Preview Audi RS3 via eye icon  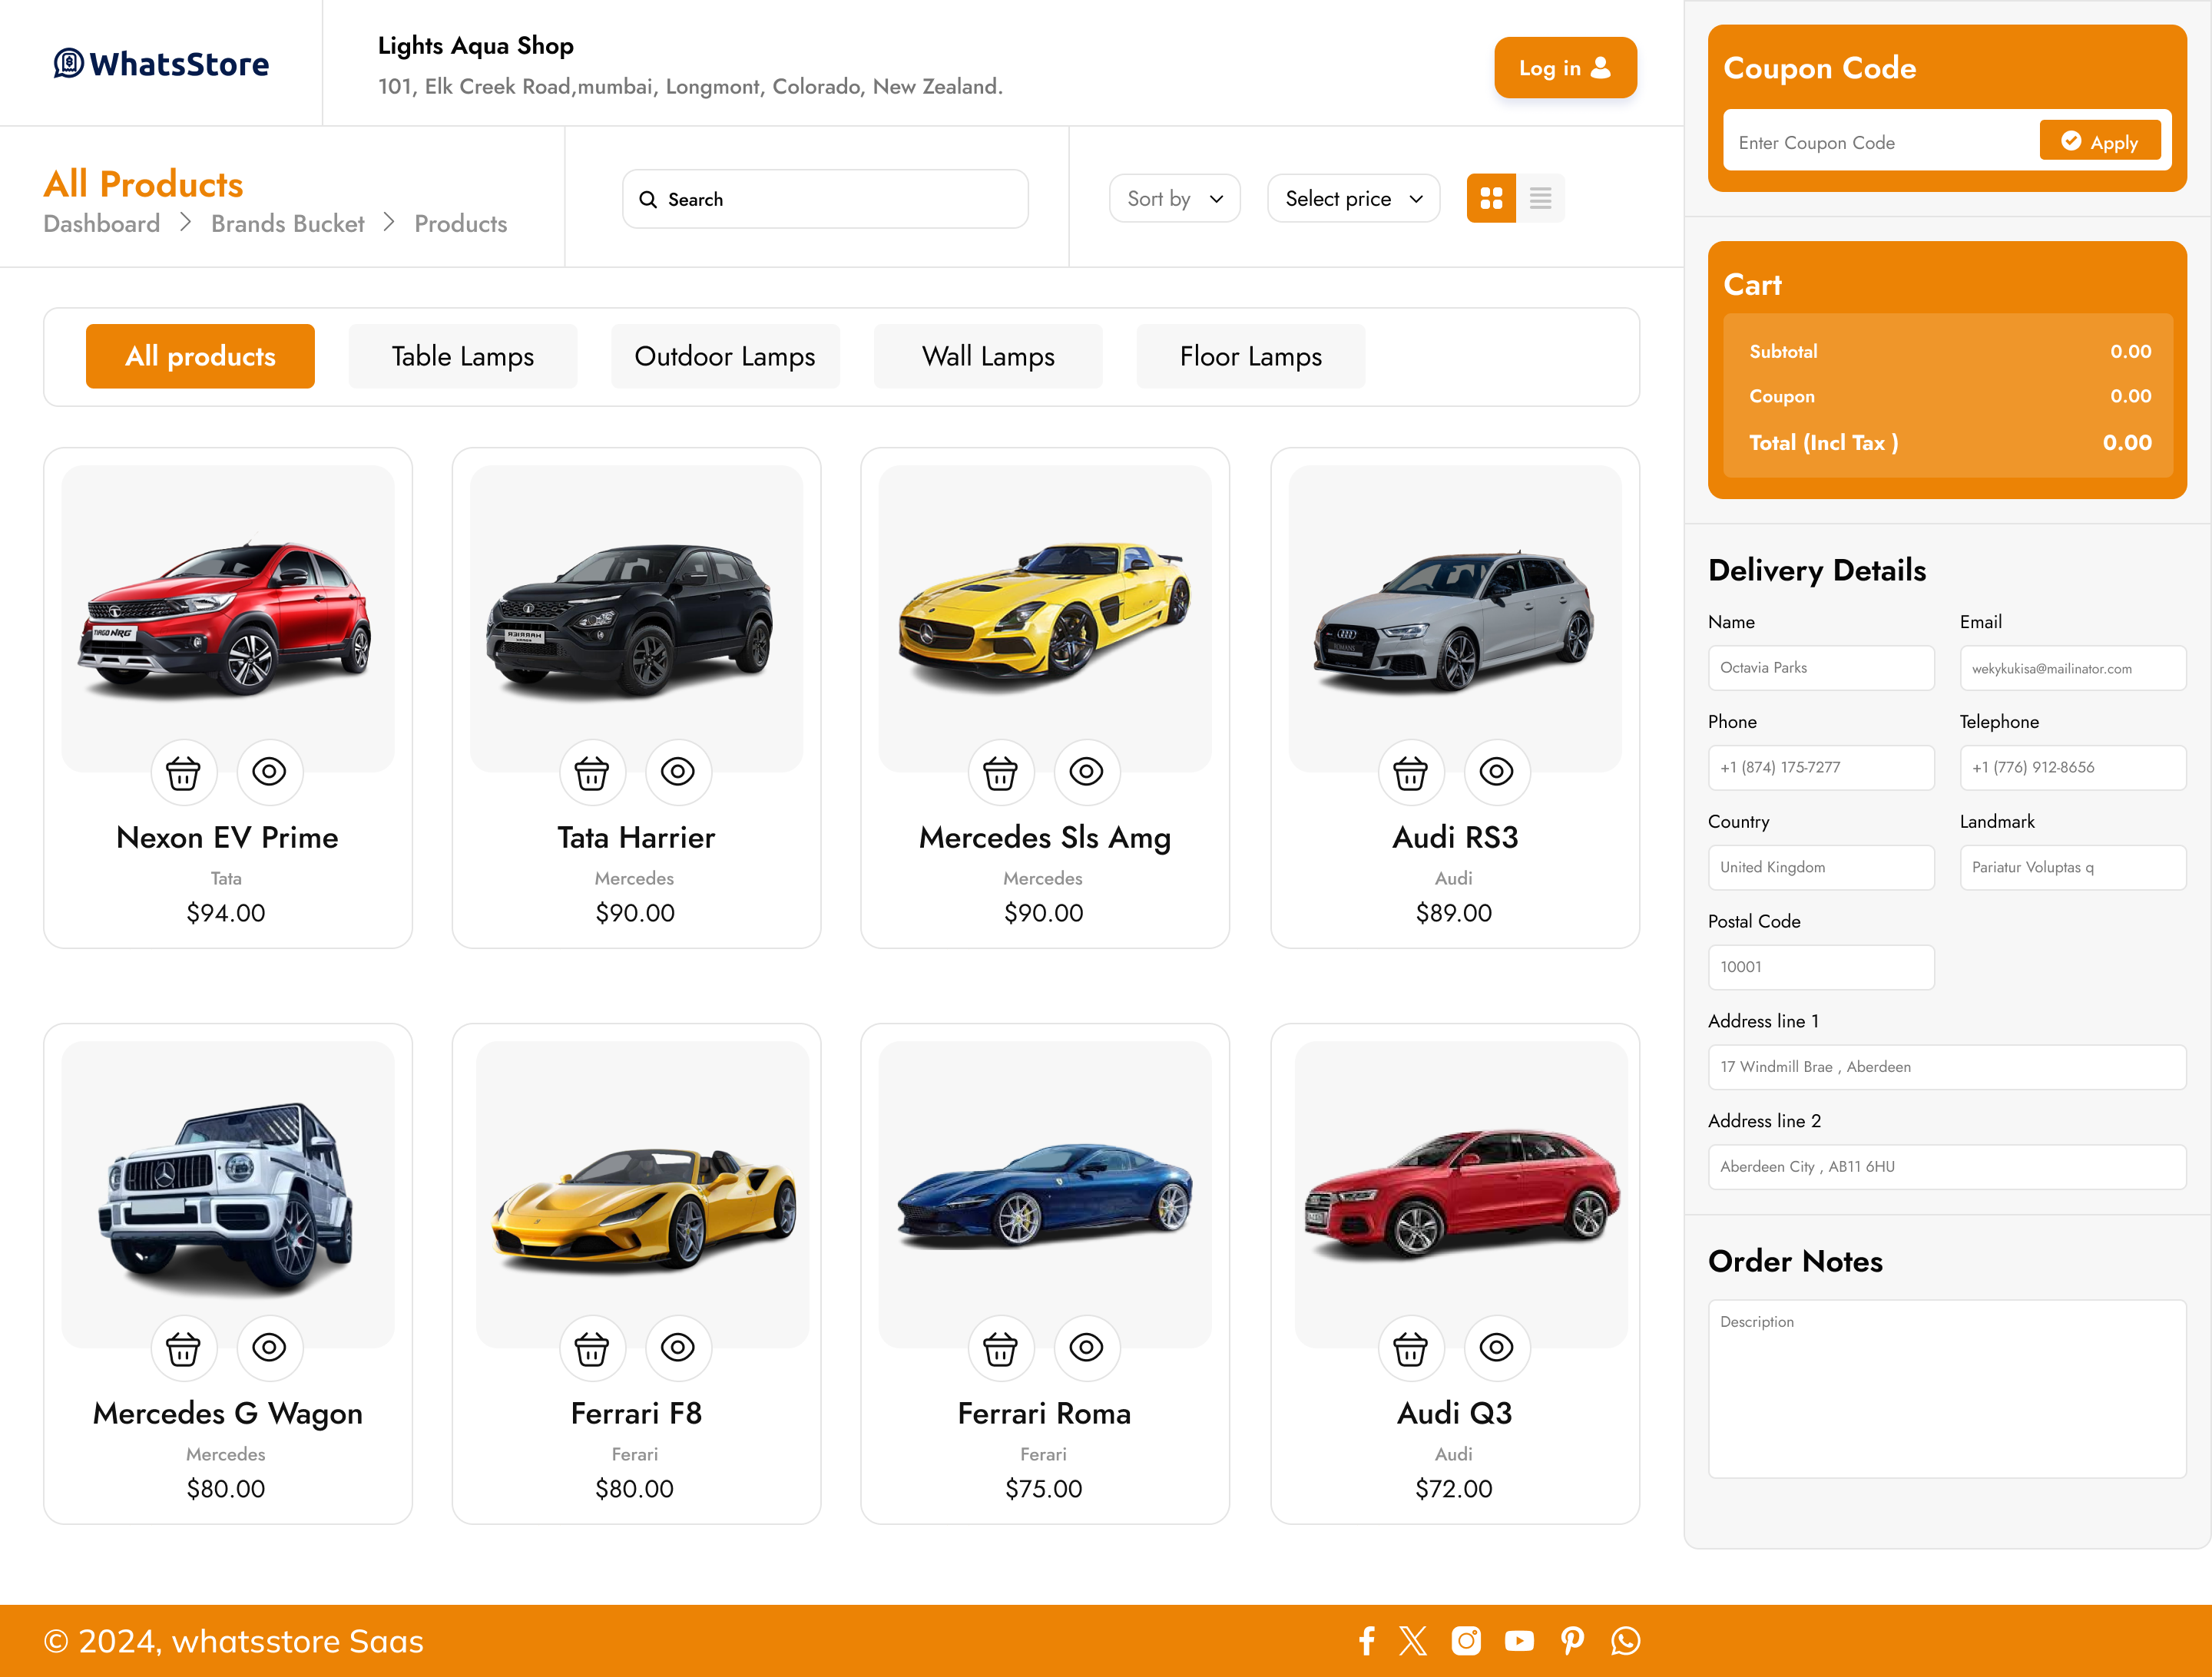tap(1496, 772)
